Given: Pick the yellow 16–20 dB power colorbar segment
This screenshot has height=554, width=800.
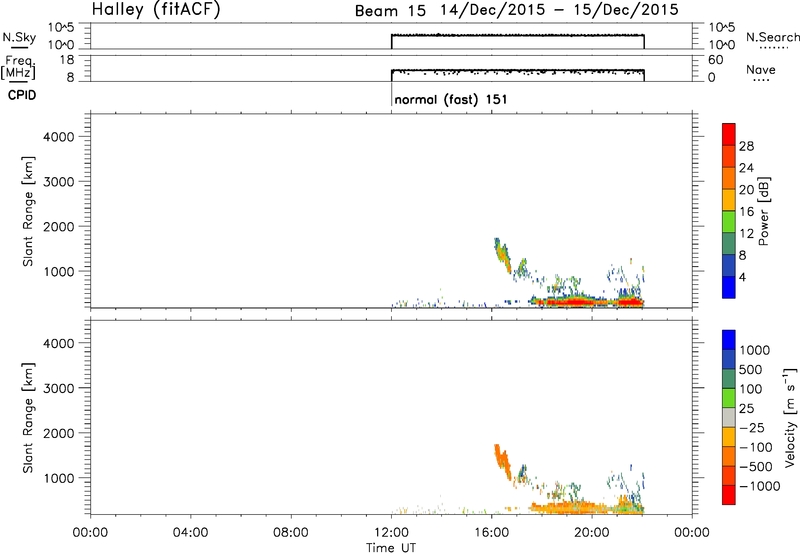Looking at the screenshot, I should [x=729, y=199].
